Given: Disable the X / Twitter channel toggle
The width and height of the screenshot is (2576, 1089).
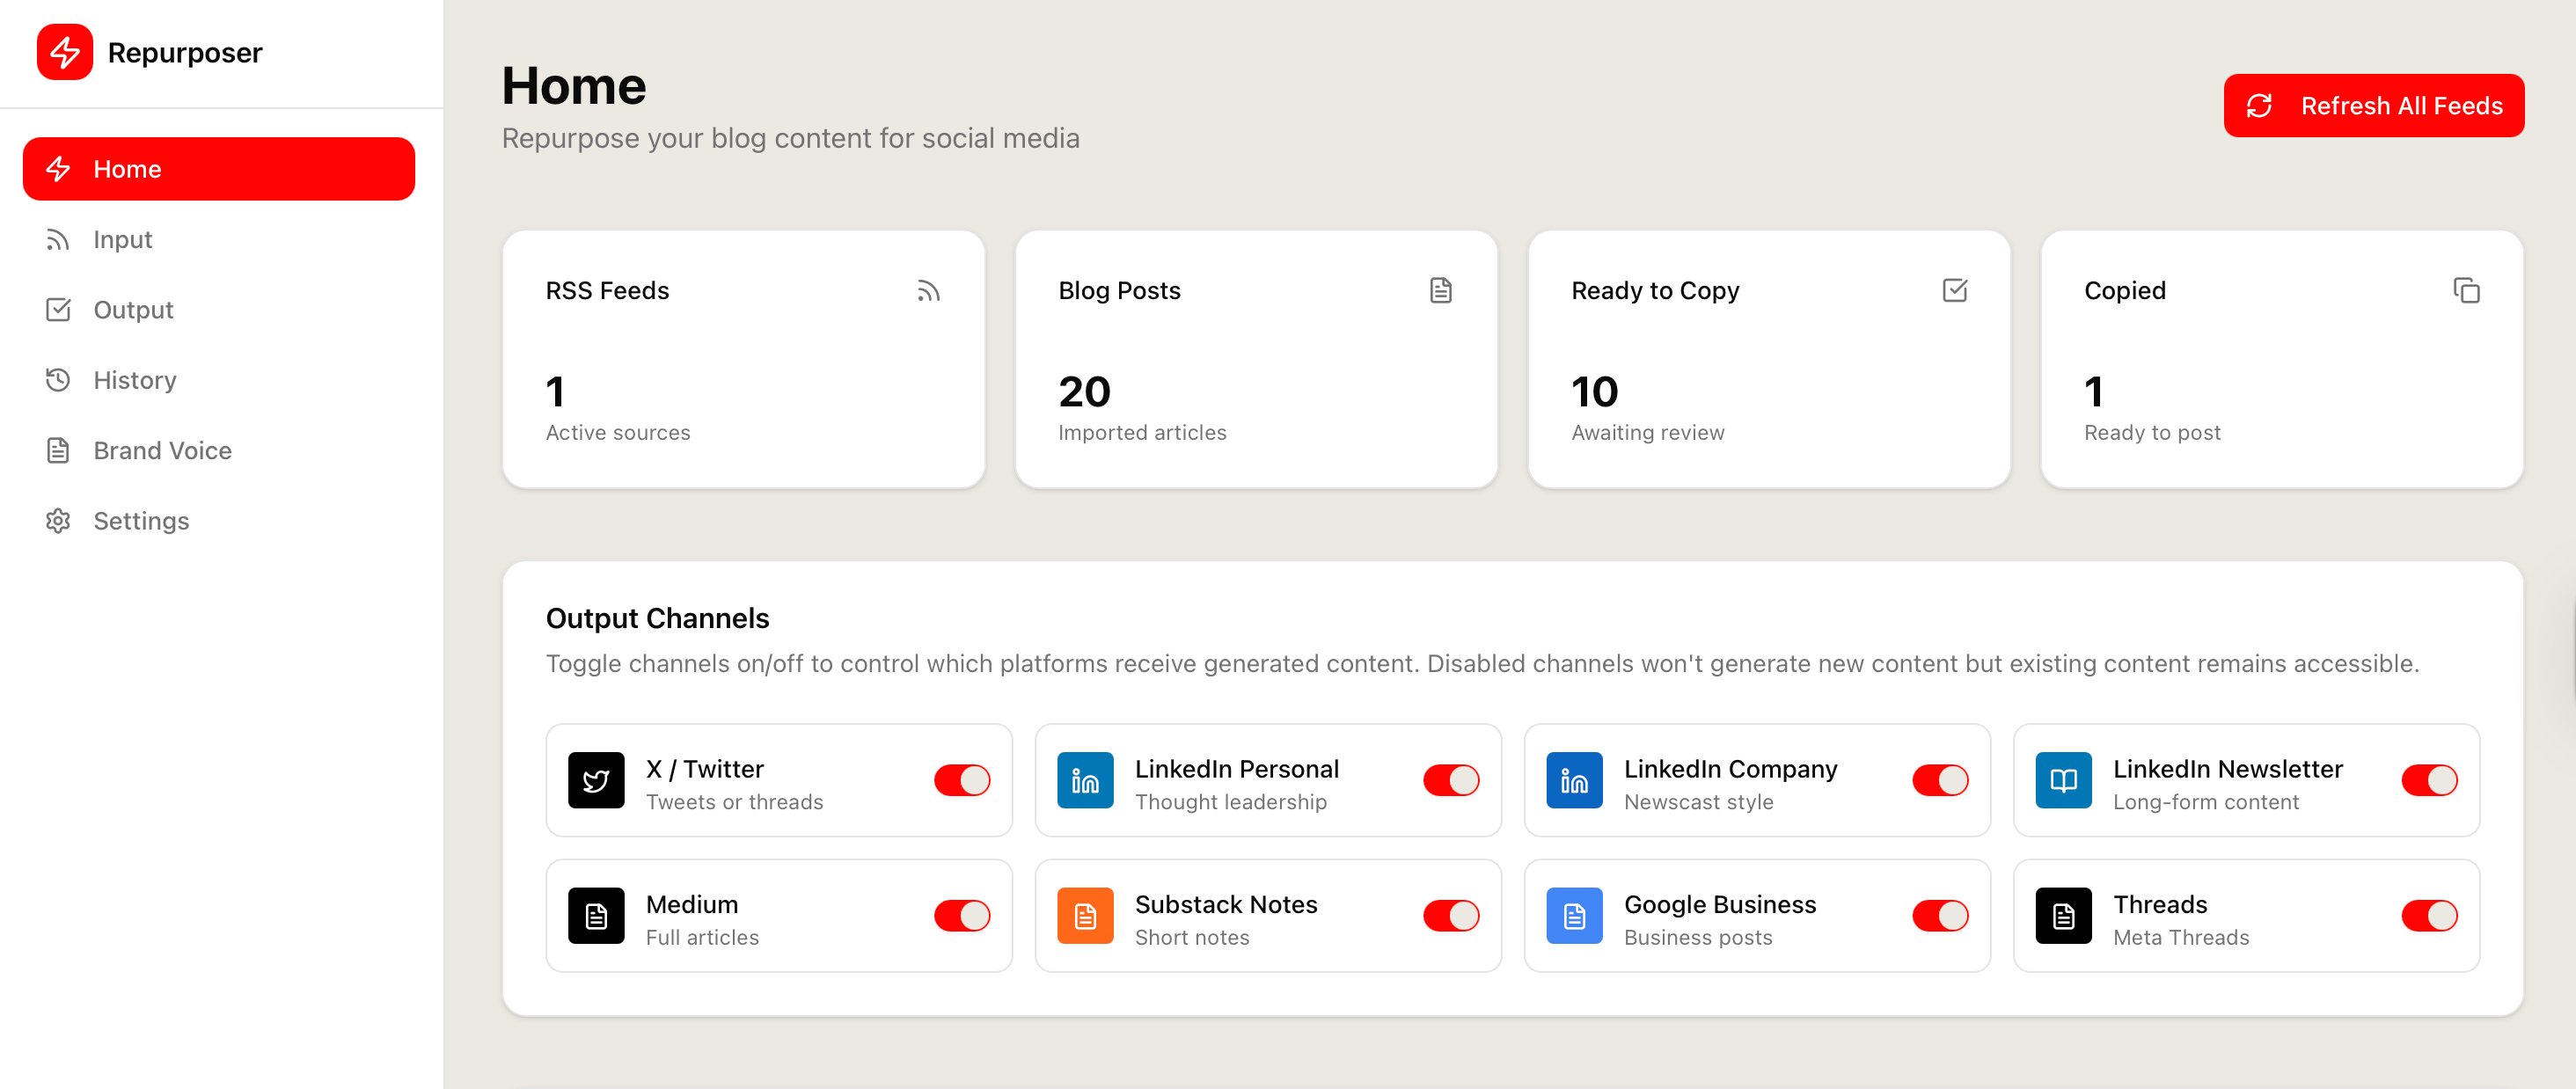Looking at the screenshot, I should [962, 780].
